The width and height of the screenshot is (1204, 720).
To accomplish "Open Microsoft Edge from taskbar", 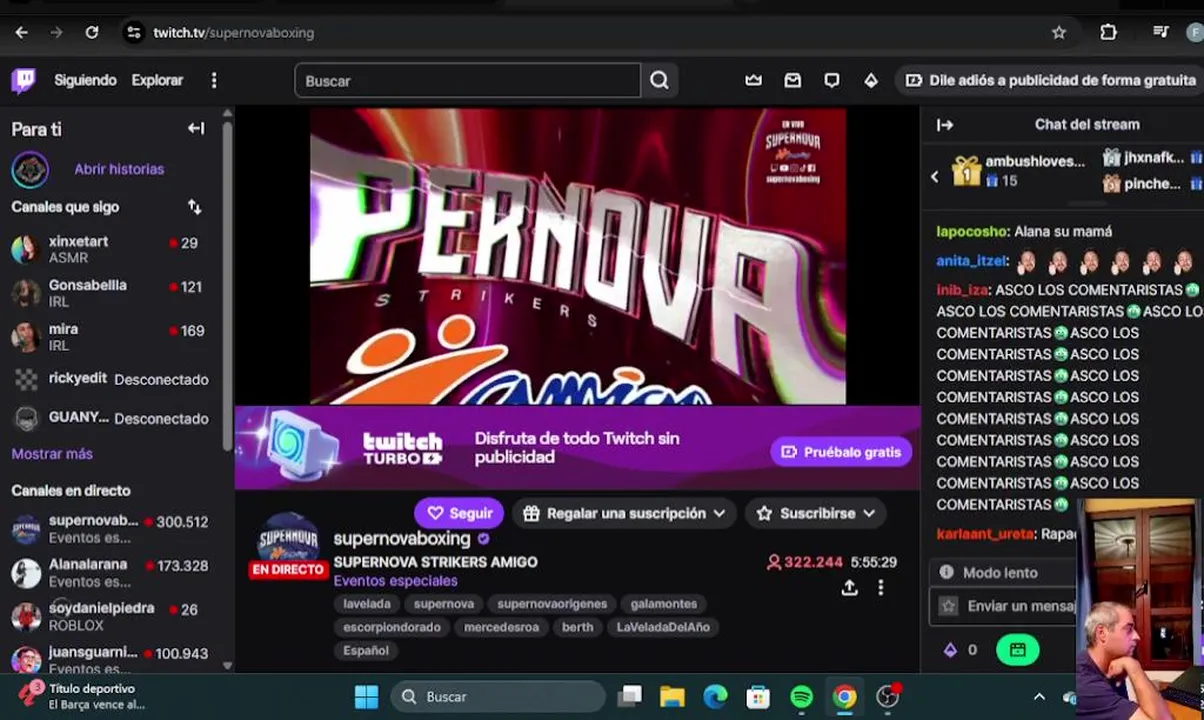I will 715,697.
